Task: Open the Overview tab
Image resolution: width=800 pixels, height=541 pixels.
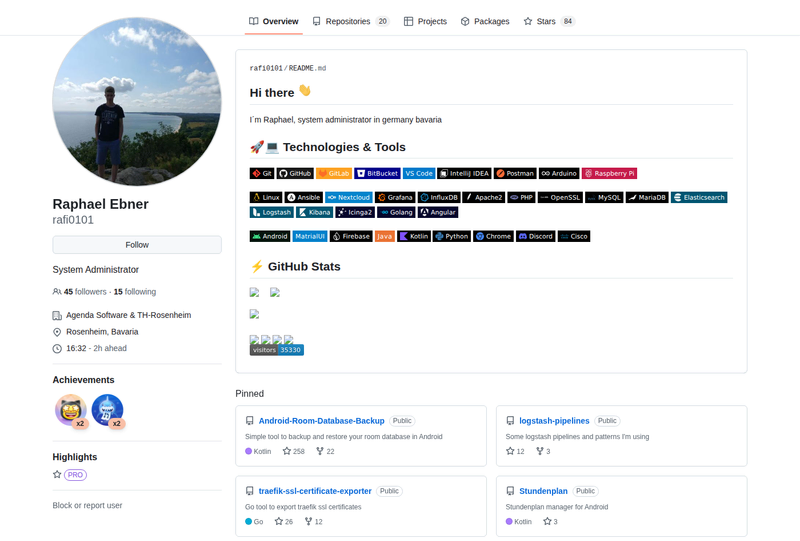Action: pos(273,21)
